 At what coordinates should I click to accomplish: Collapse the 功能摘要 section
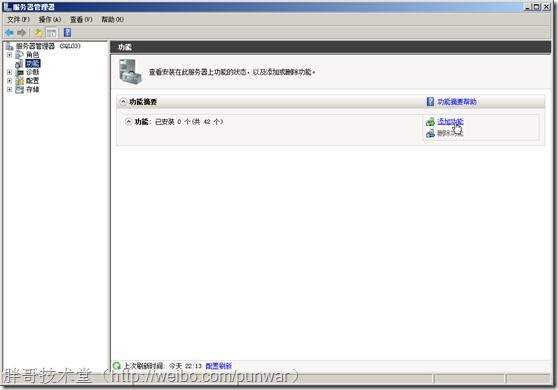coord(123,102)
